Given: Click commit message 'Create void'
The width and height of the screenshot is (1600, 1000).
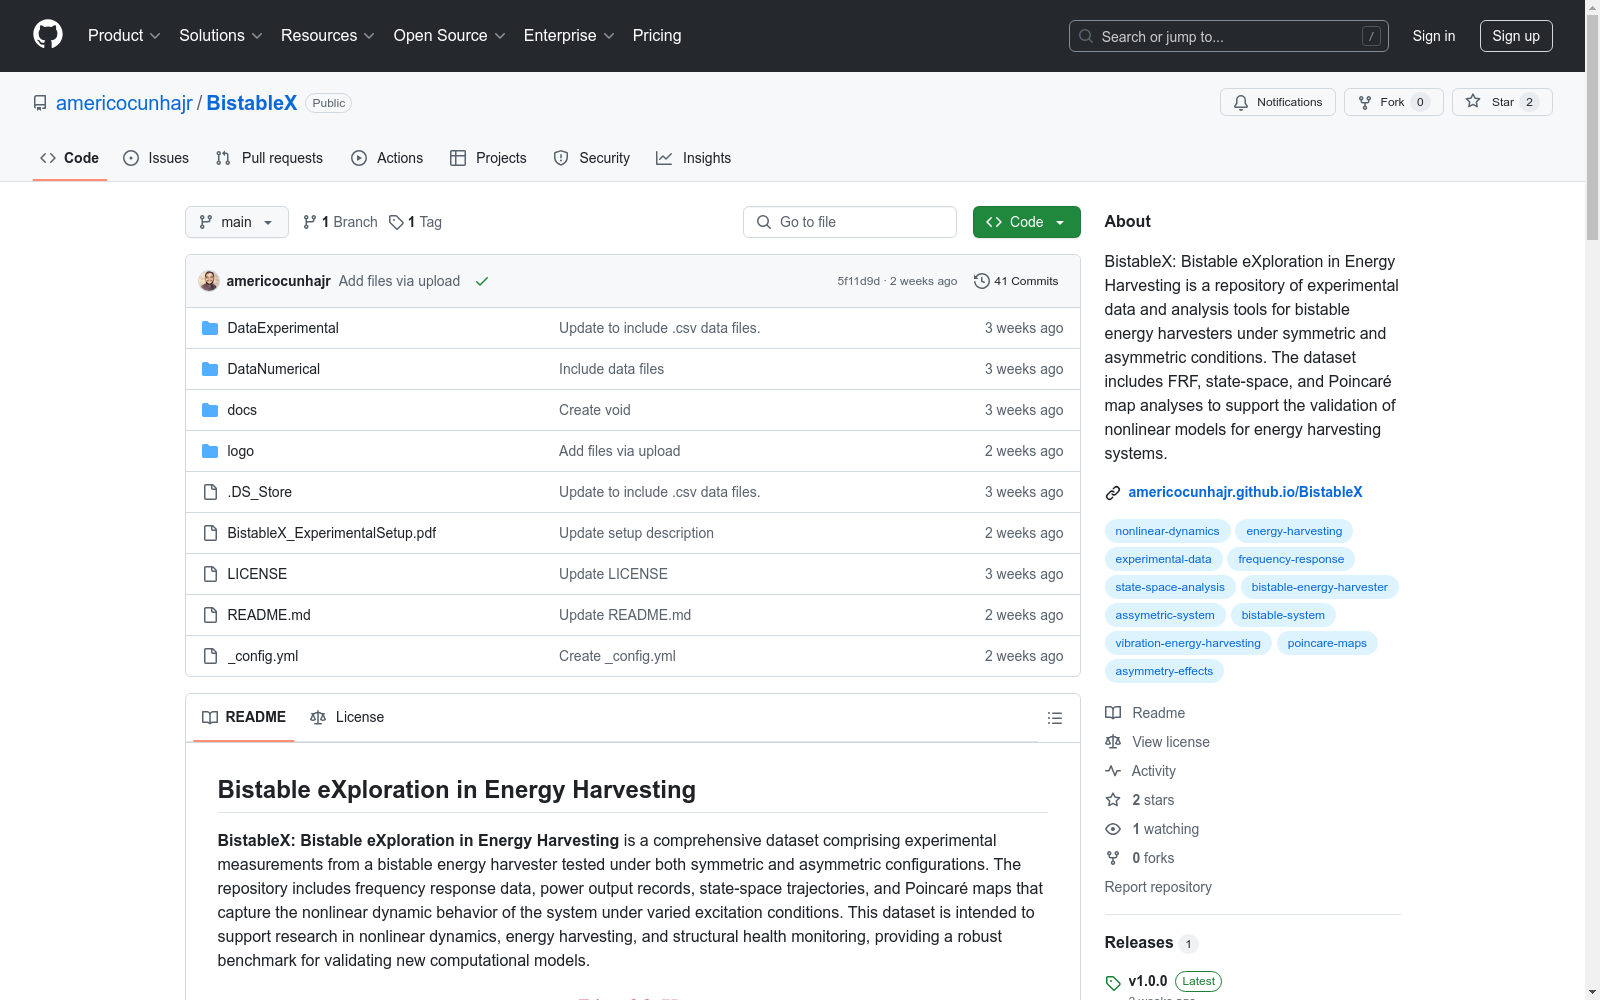Looking at the screenshot, I should click(595, 410).
